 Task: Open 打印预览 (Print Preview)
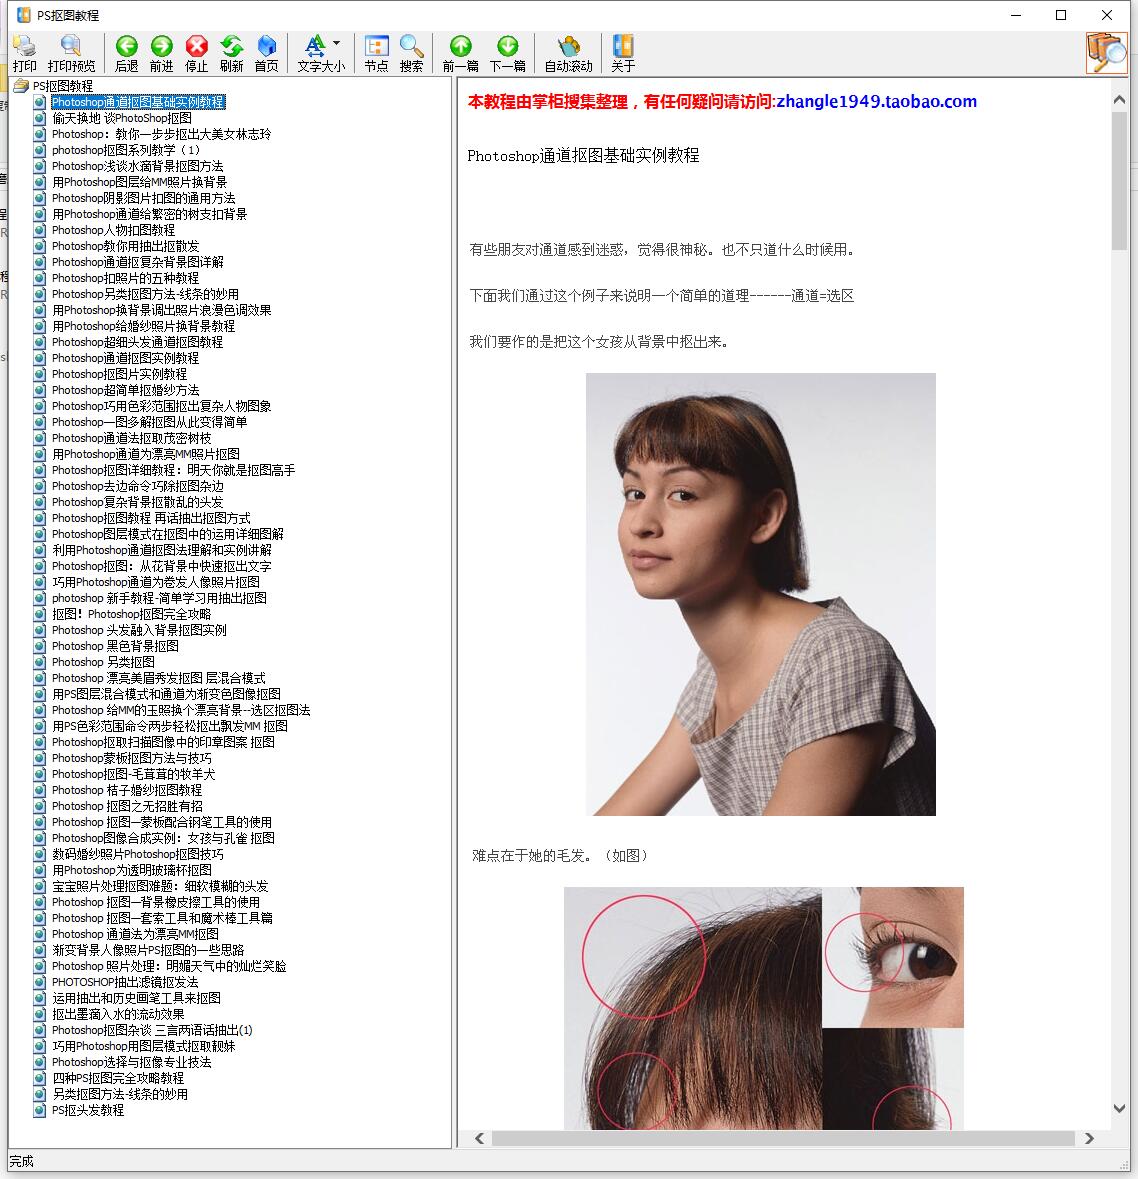click(x=71, y=53)
